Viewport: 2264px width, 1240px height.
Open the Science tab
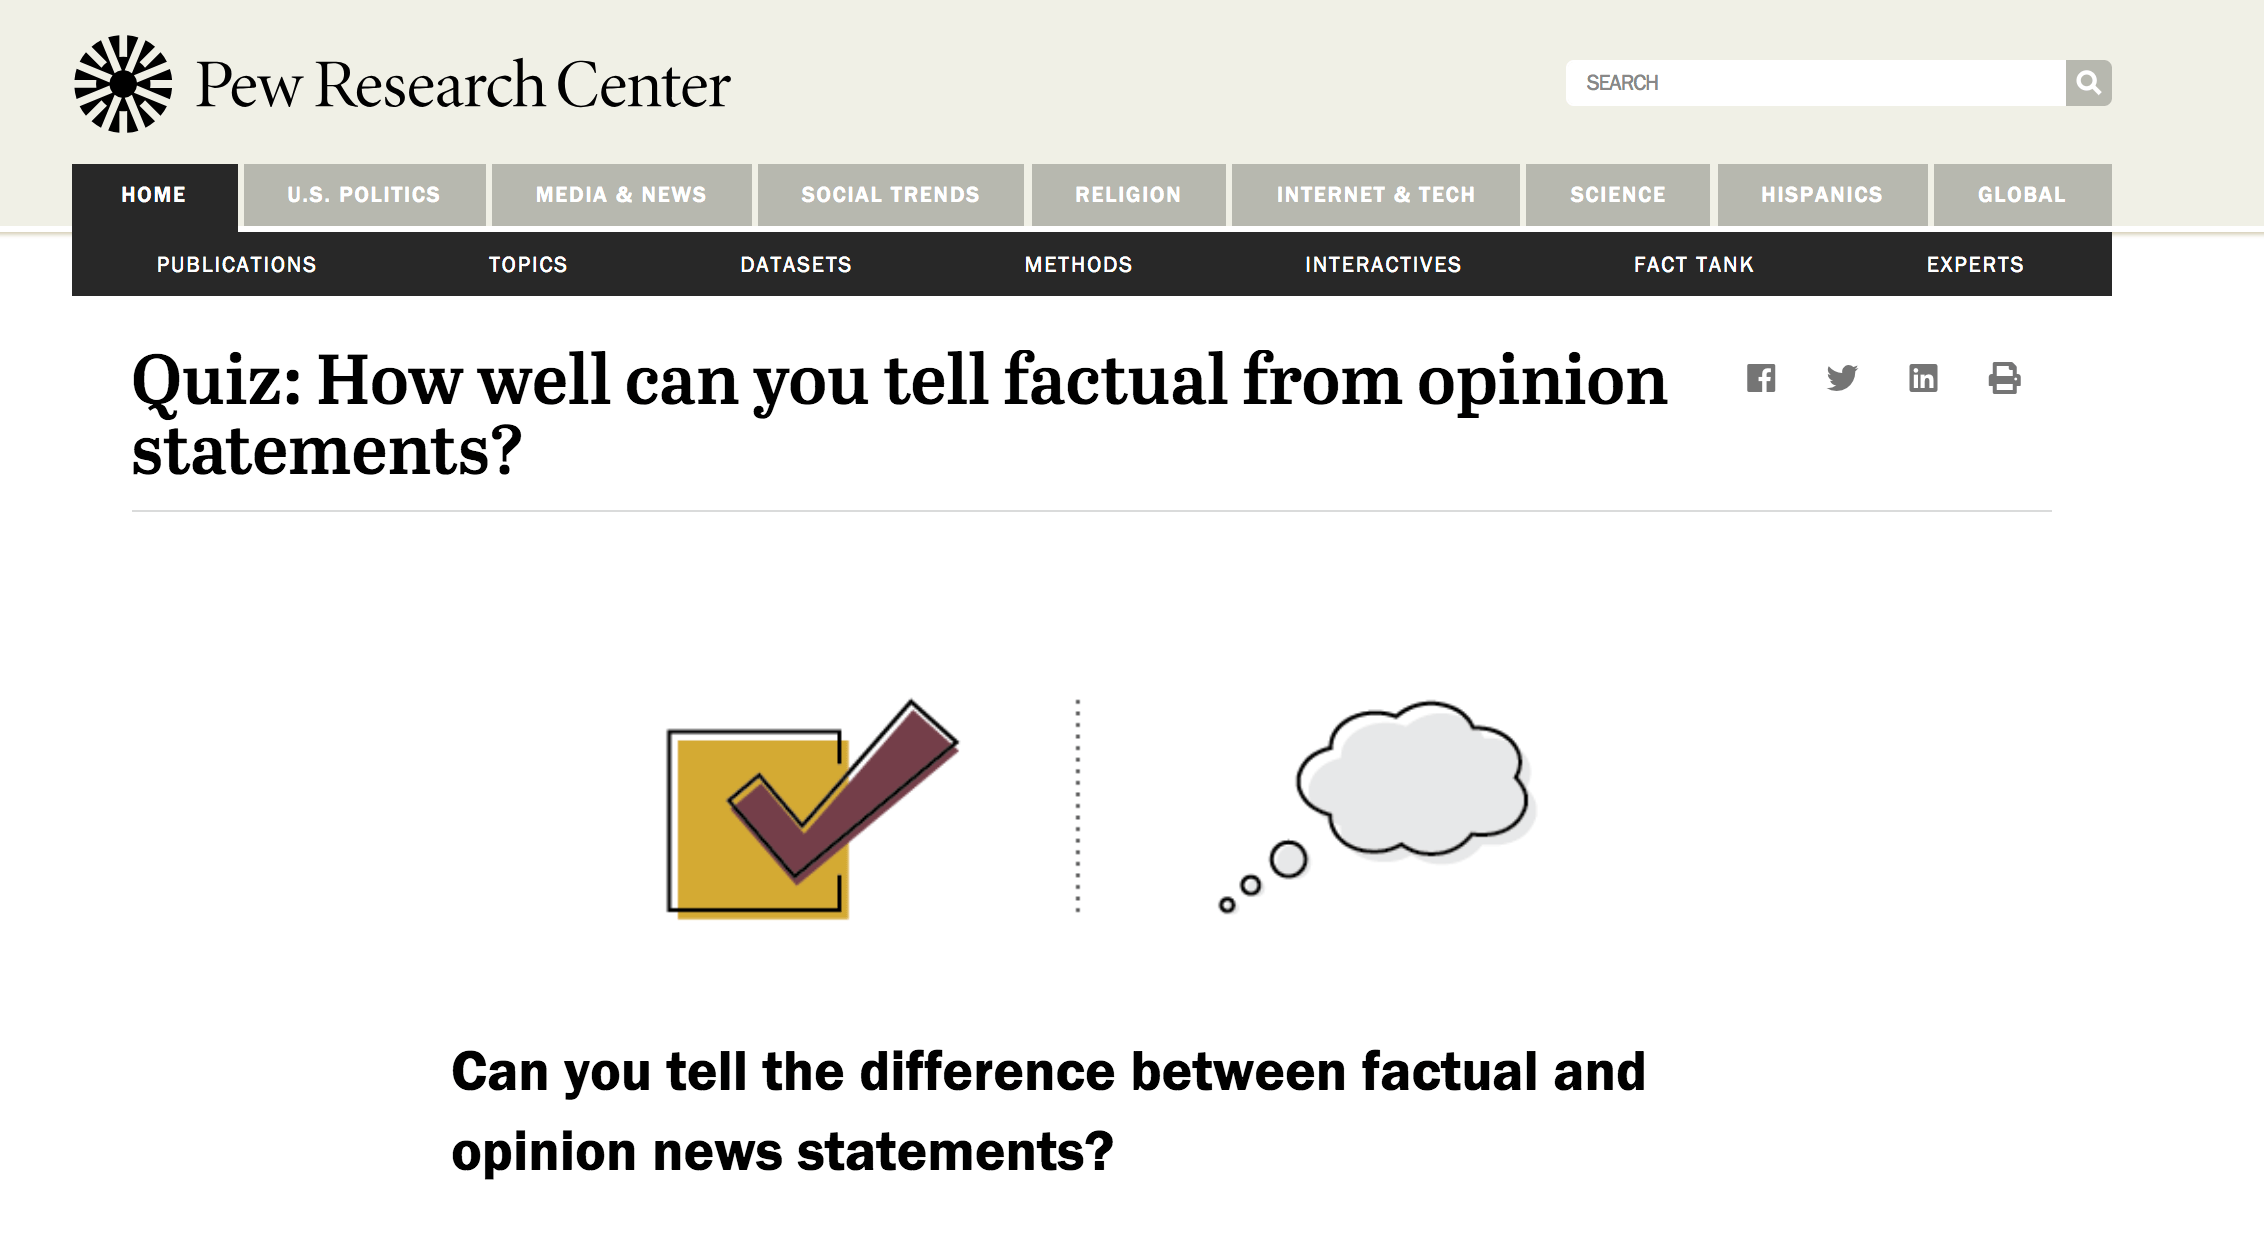1617,195
